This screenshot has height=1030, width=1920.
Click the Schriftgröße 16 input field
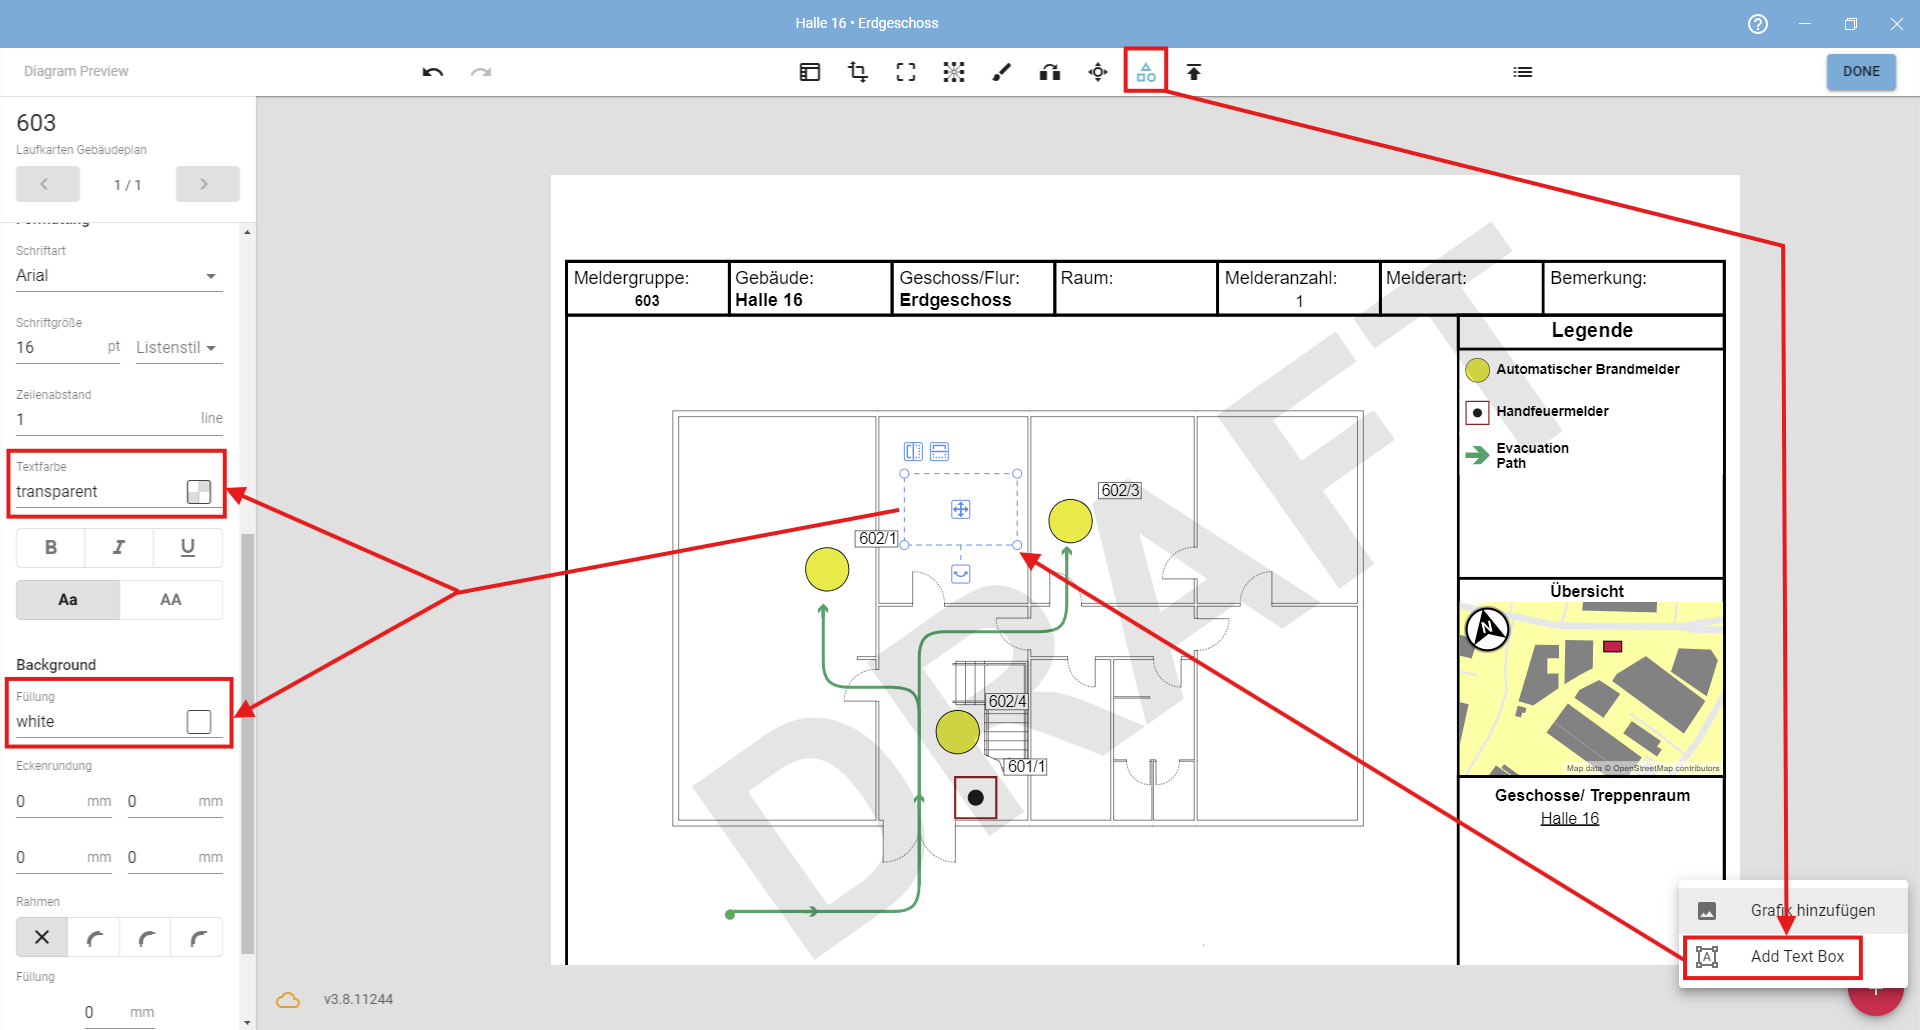coord(68,348)
